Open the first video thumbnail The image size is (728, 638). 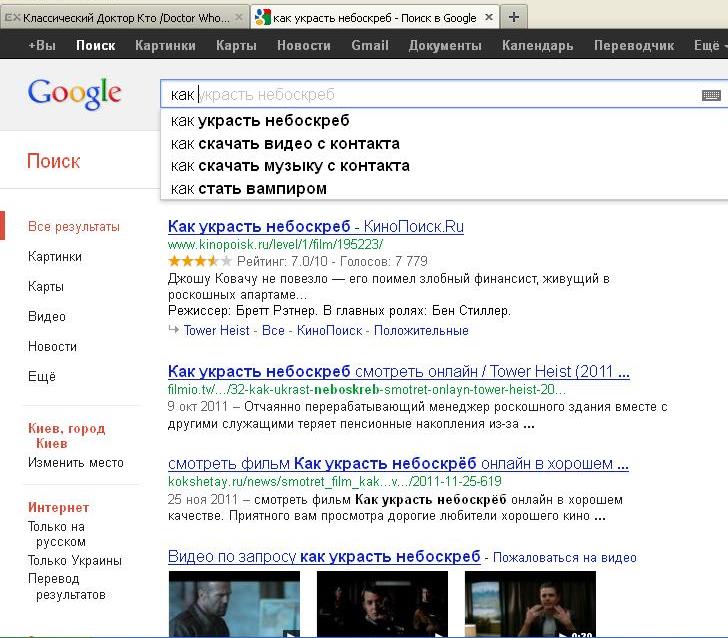[234, 603]
